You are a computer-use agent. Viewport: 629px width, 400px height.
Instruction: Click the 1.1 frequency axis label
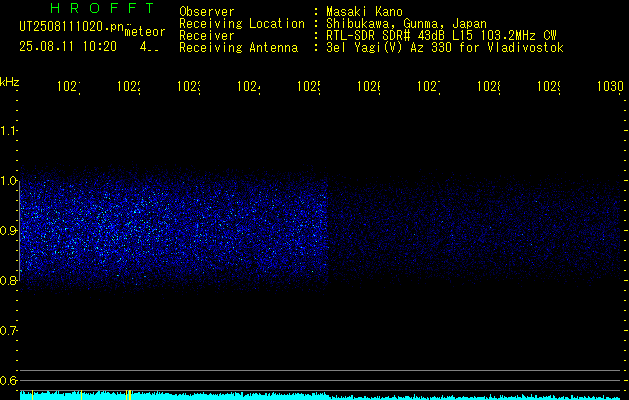point(8,131)
